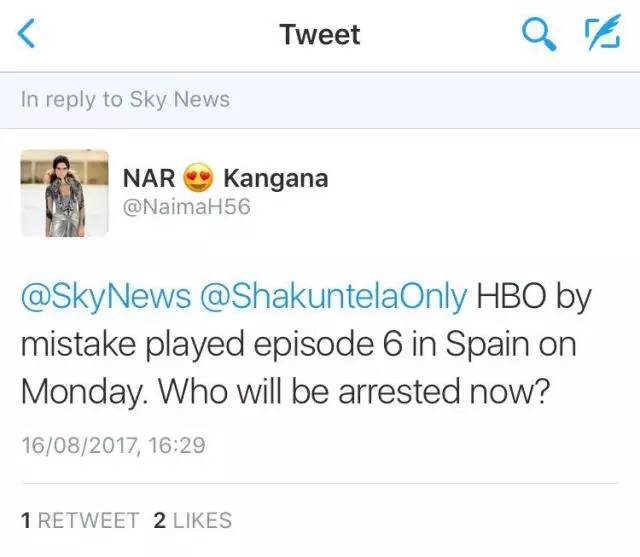The image size is (640, 557).
Task: Click the NAR part of the display name
Action: 149,179
